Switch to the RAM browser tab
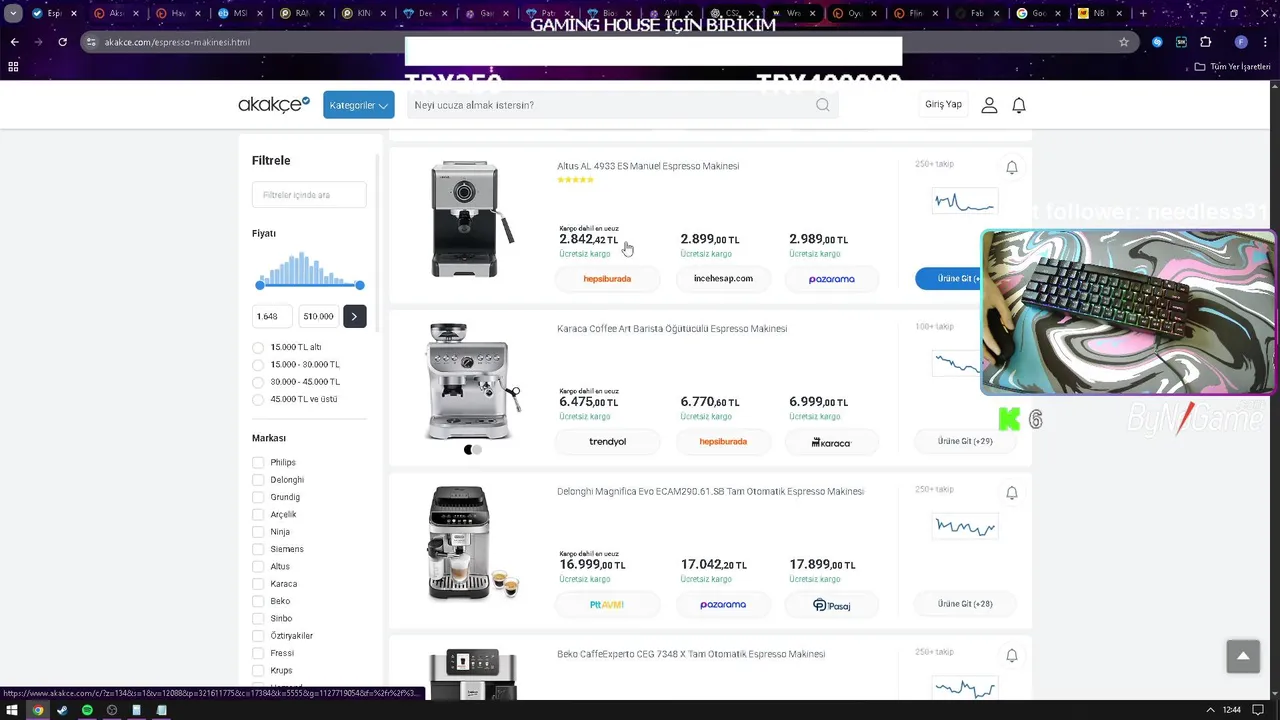This screenshot has width=1280, height=720. 300,14
